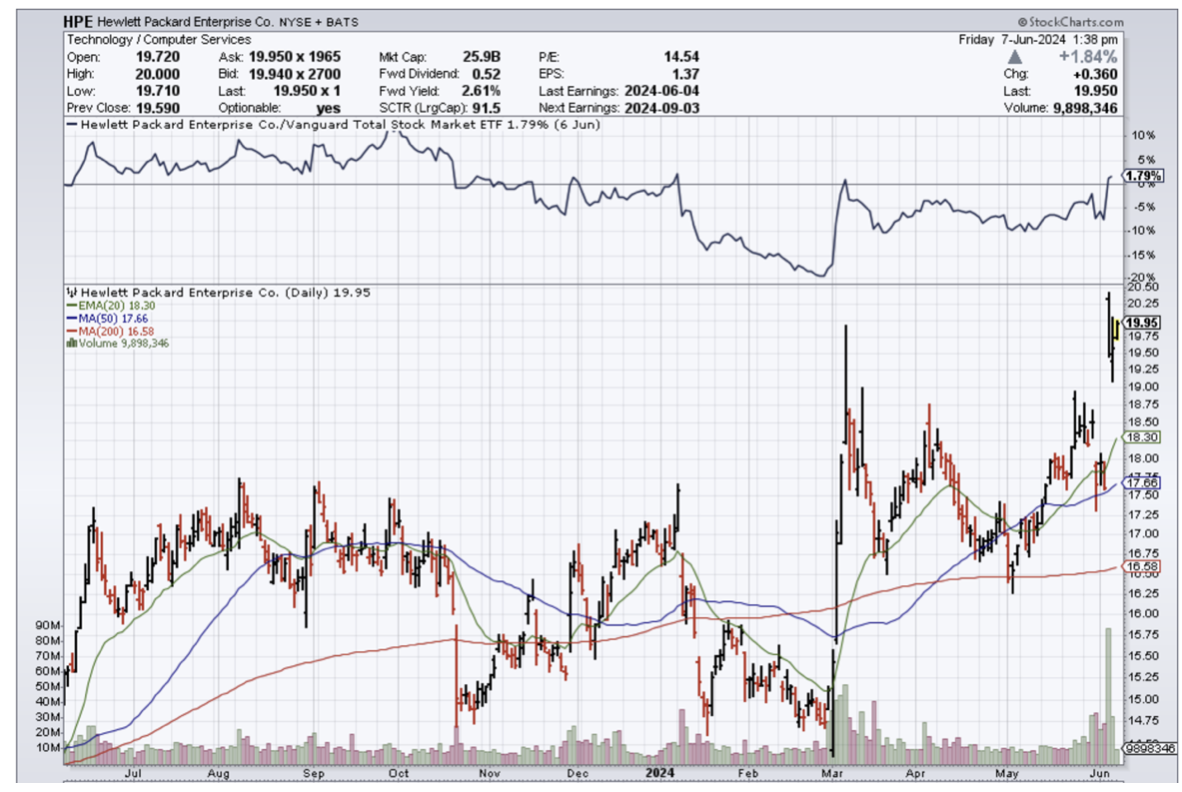Screen dimensions: 1182x792
Task: Click the 50M label on the volume axis
Action: [48, 687]
